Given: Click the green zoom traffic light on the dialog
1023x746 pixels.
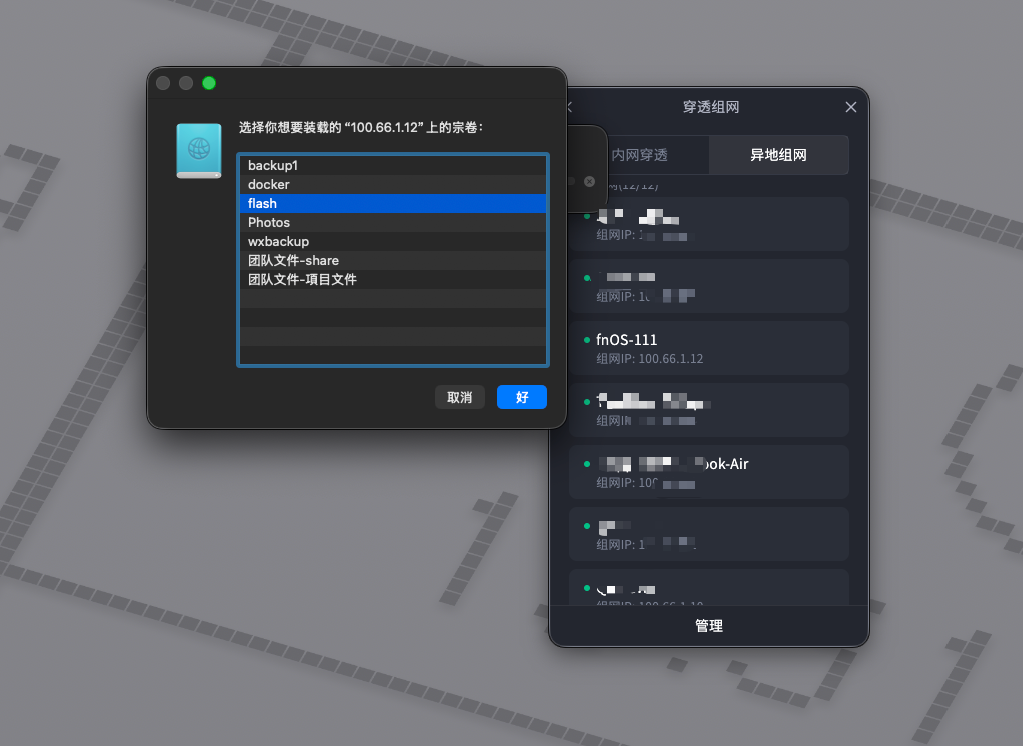Looking at the screenshot, I should pyautogui.click(x=208, y=83).
